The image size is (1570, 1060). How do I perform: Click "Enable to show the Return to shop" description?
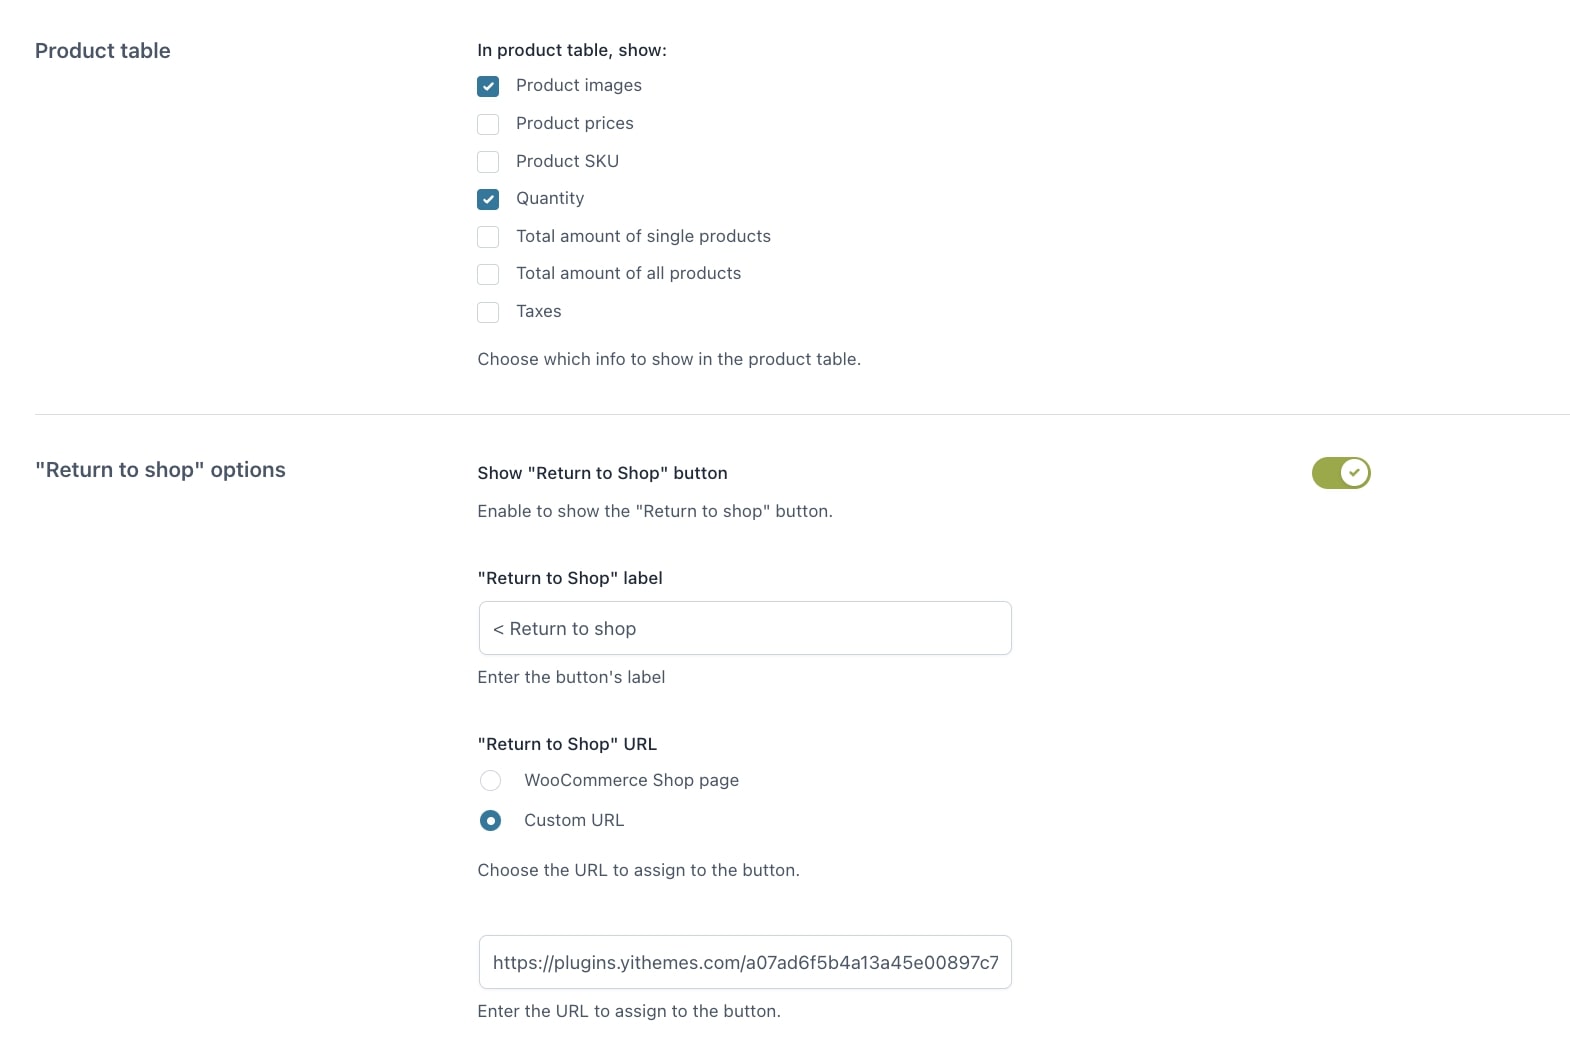point(655,511)
